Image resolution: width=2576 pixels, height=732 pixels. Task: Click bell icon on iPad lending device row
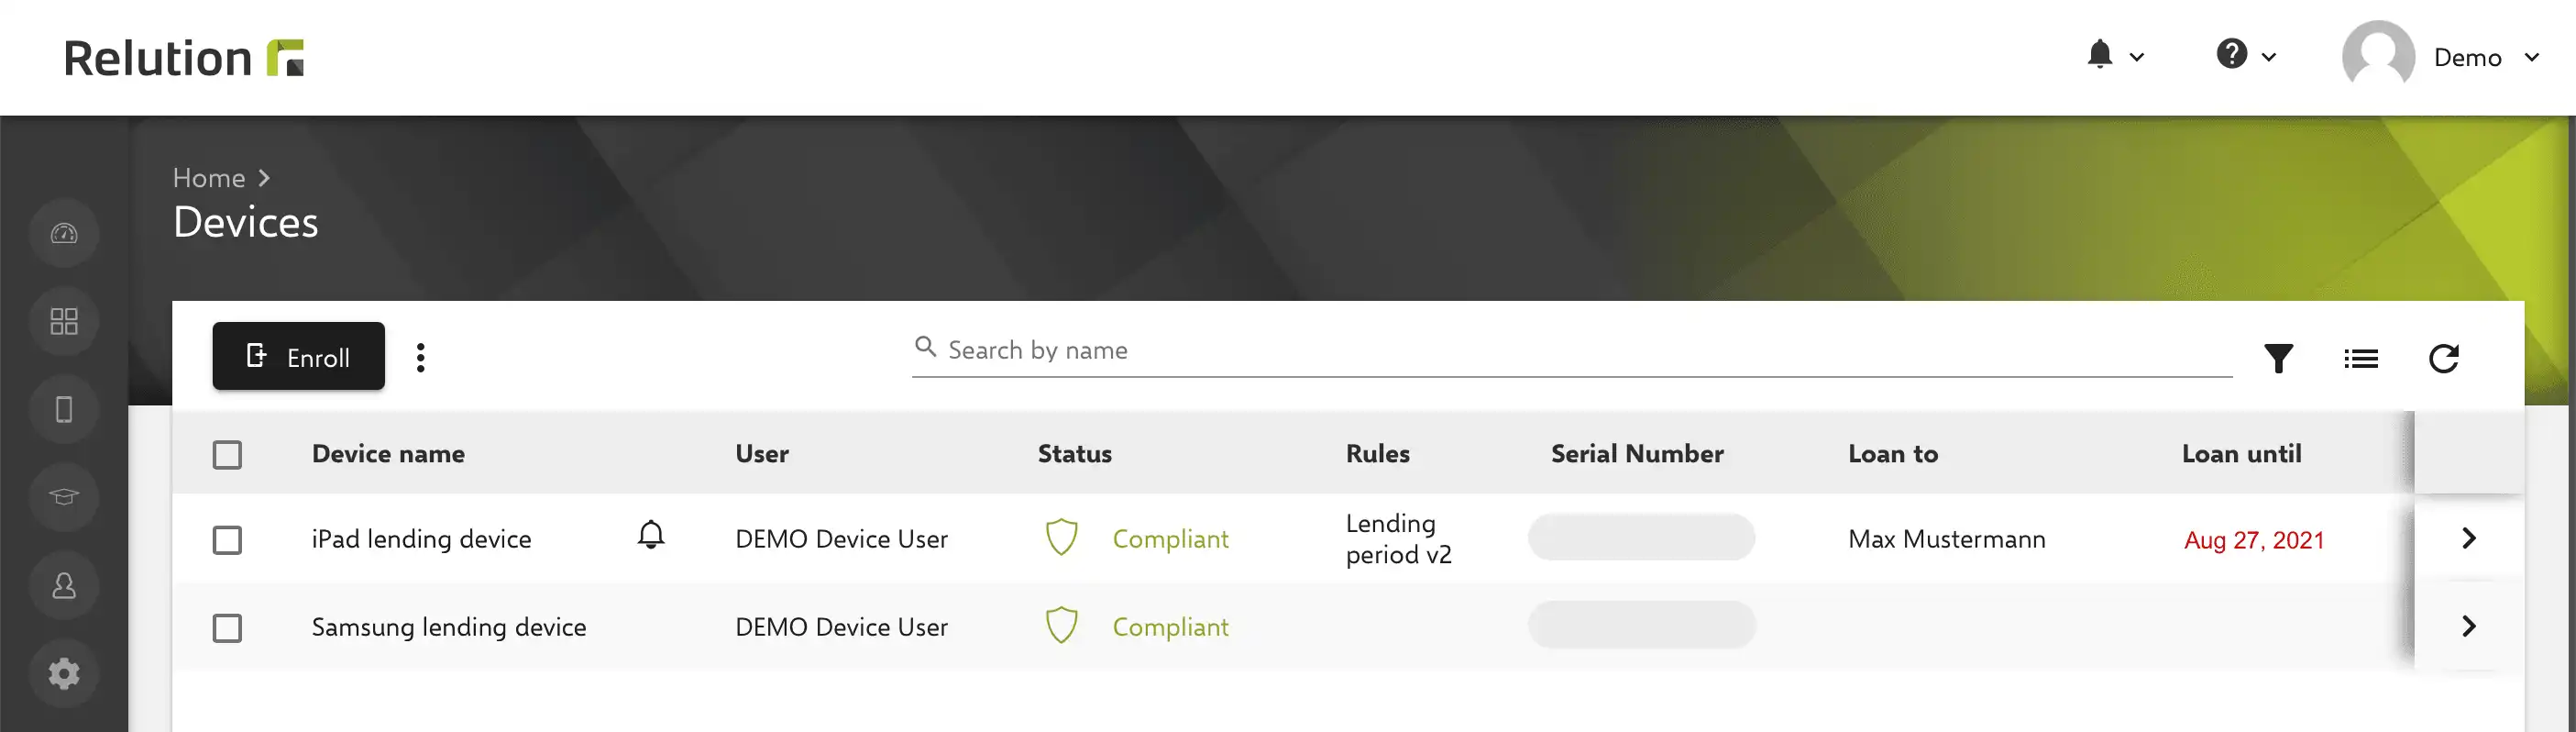tap(651, 536)
